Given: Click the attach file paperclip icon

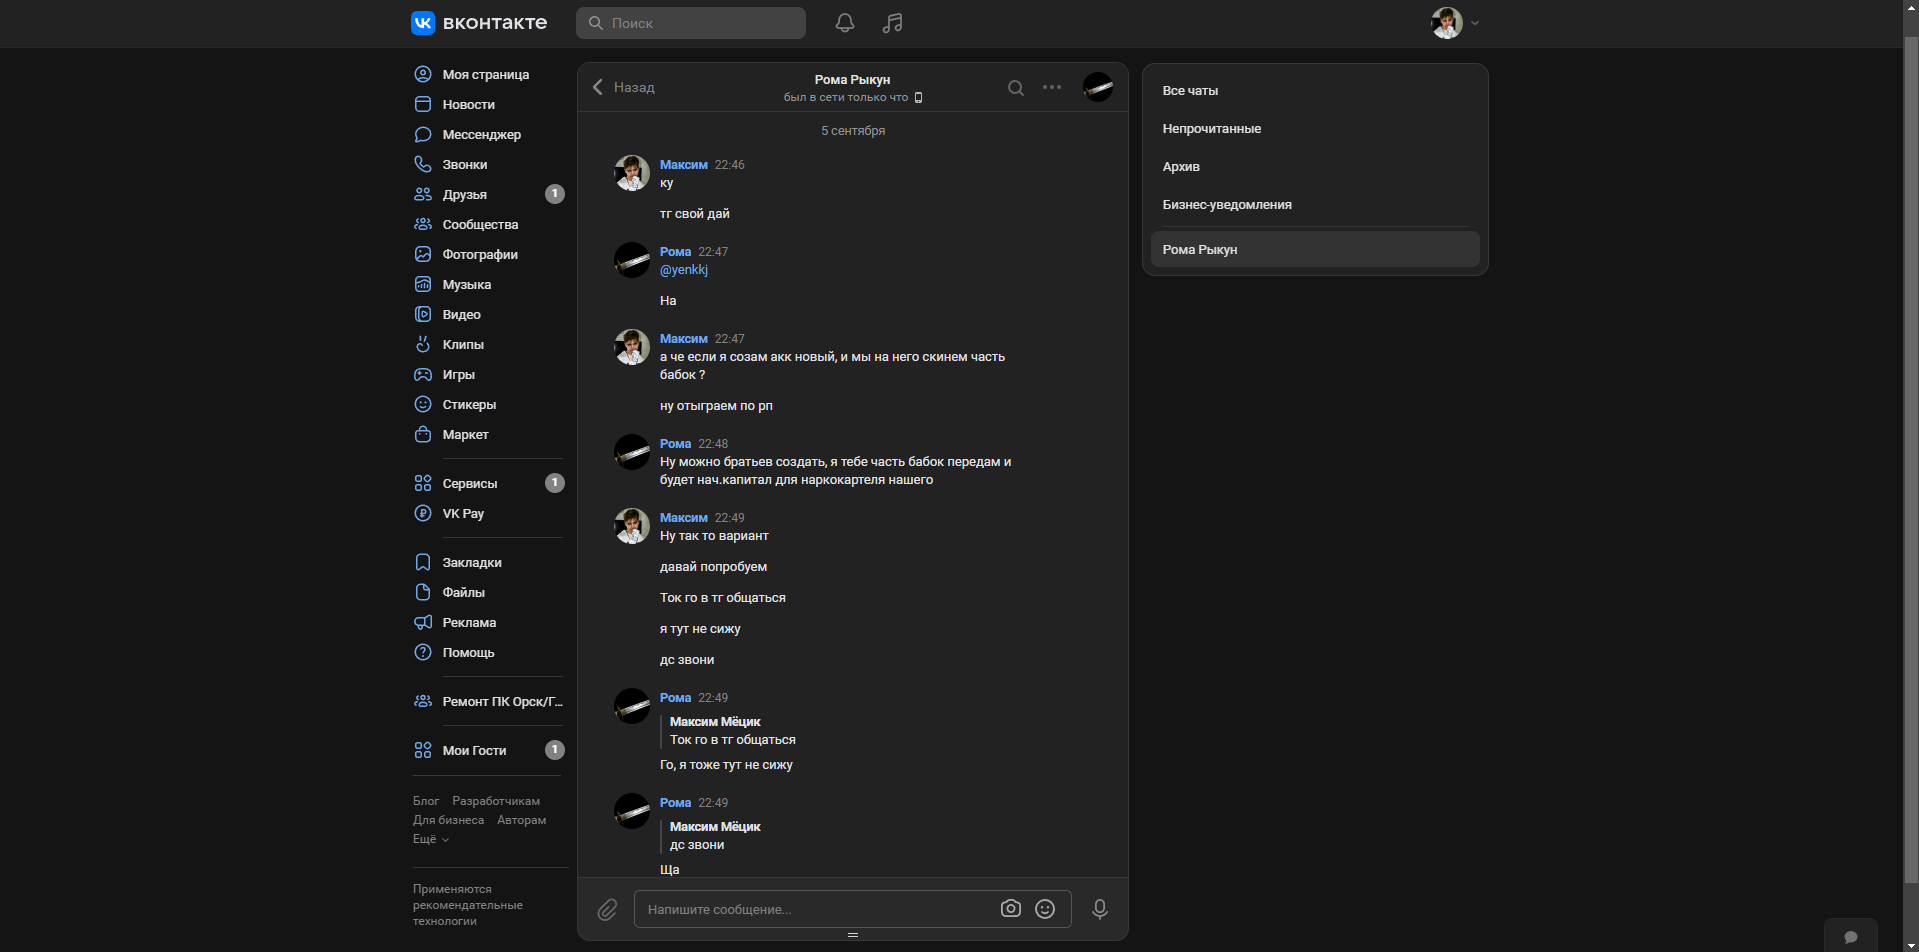Looking at the screenshot, I should click(x=607, y=910).
